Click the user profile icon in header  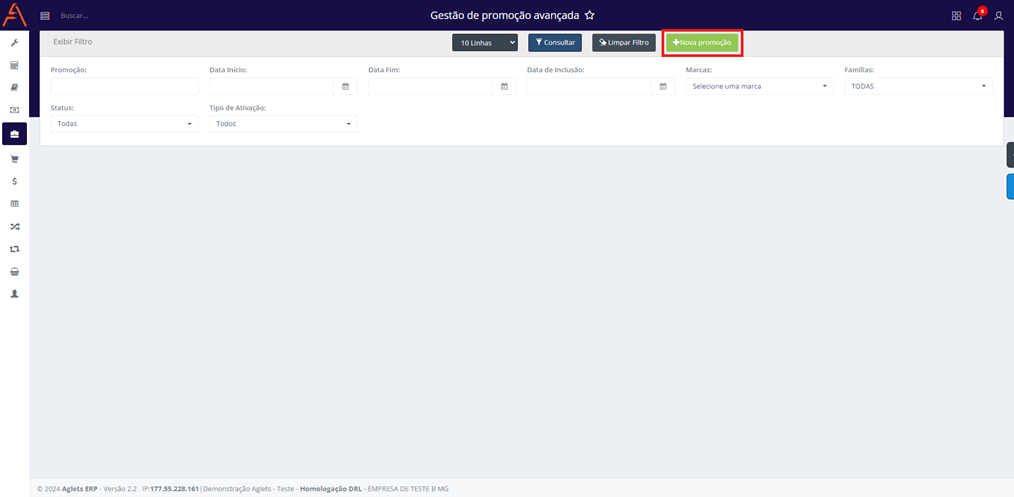[998, 16]
